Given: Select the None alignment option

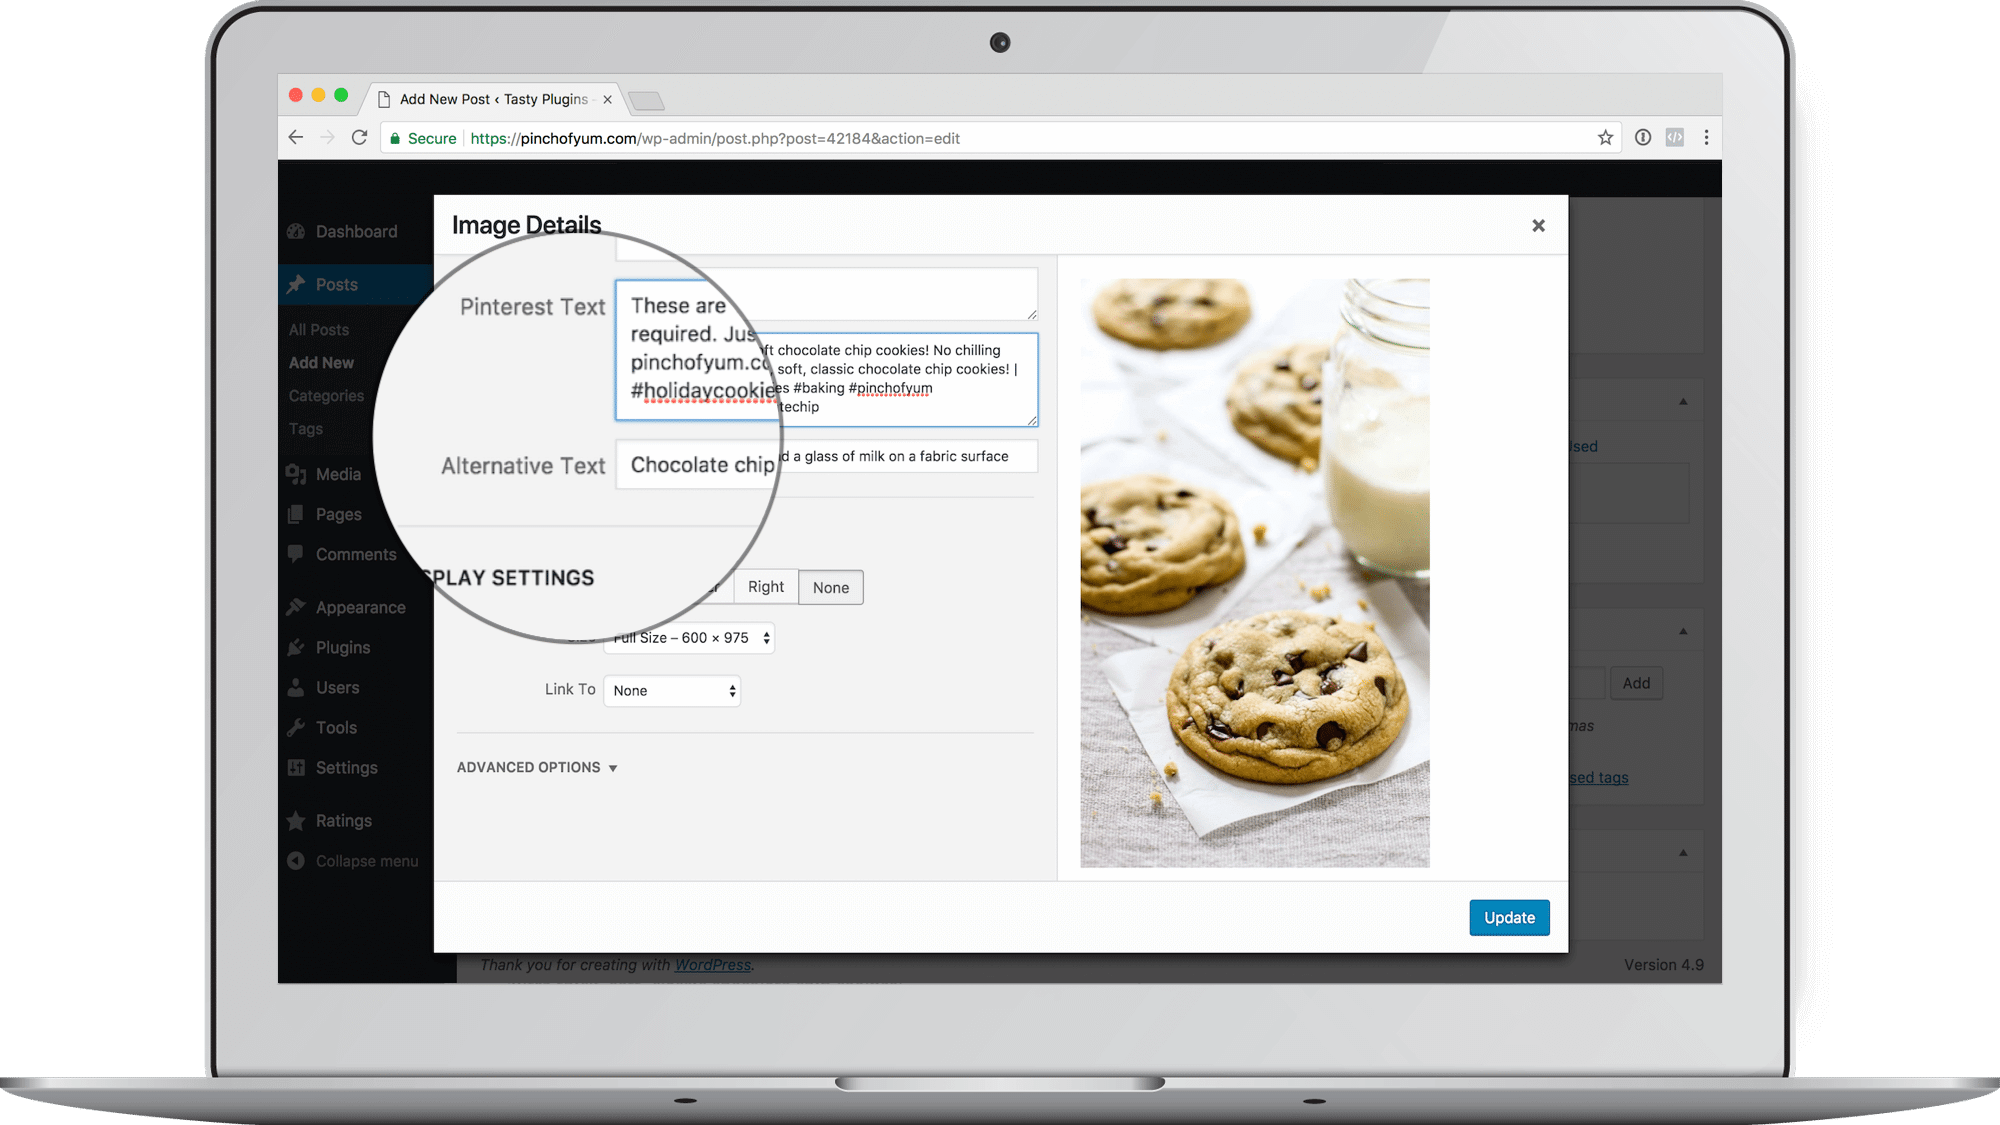Looking at the screenshot, I should [x=830, y=587].
